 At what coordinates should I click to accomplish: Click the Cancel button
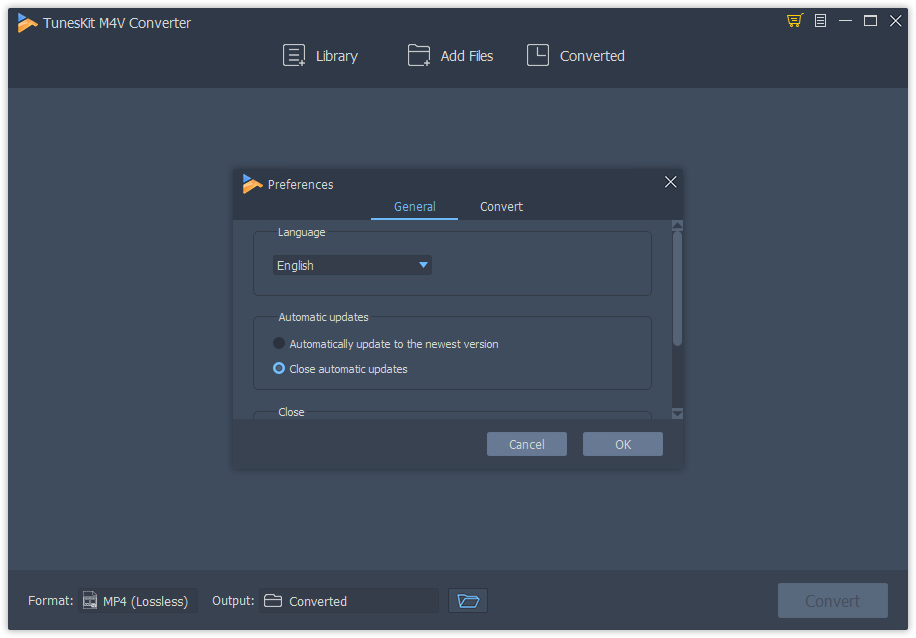click(x=526, y=444)
